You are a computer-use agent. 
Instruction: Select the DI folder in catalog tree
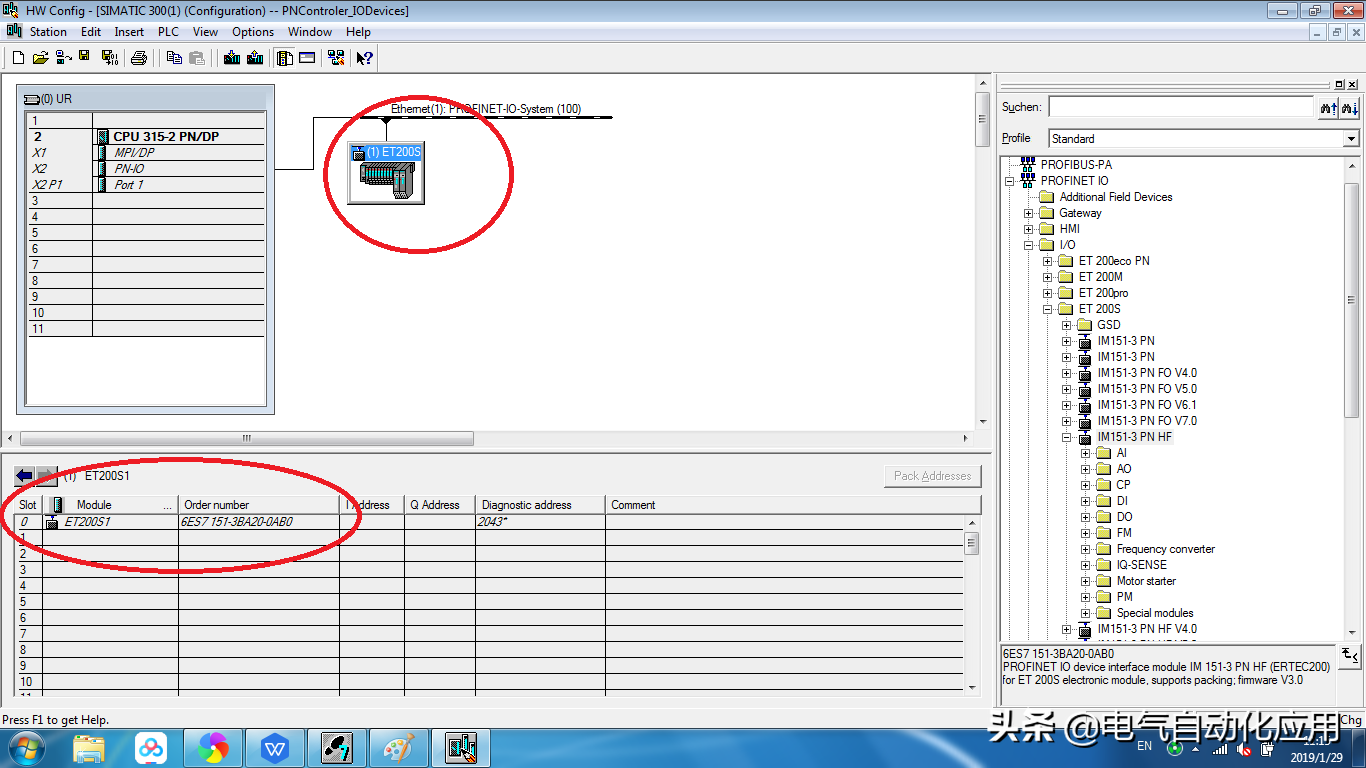click(1111, 501)
